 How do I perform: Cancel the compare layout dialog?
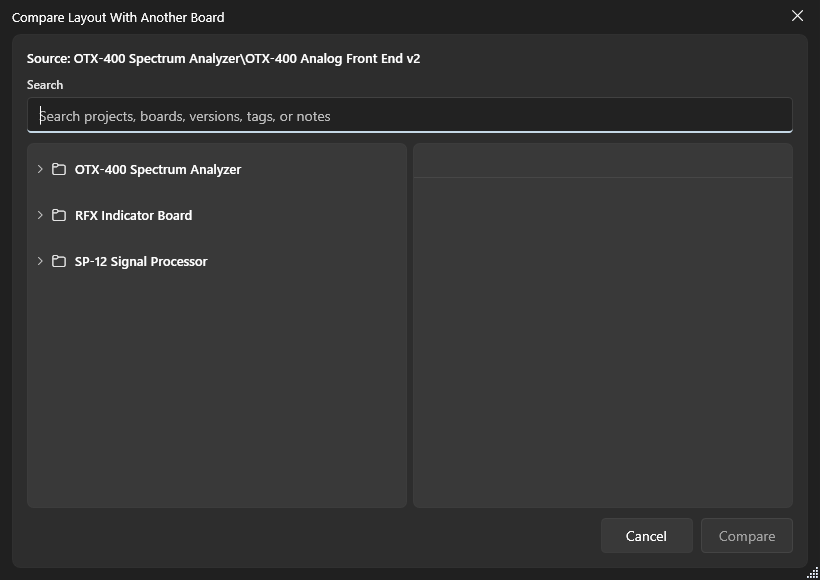646,536
